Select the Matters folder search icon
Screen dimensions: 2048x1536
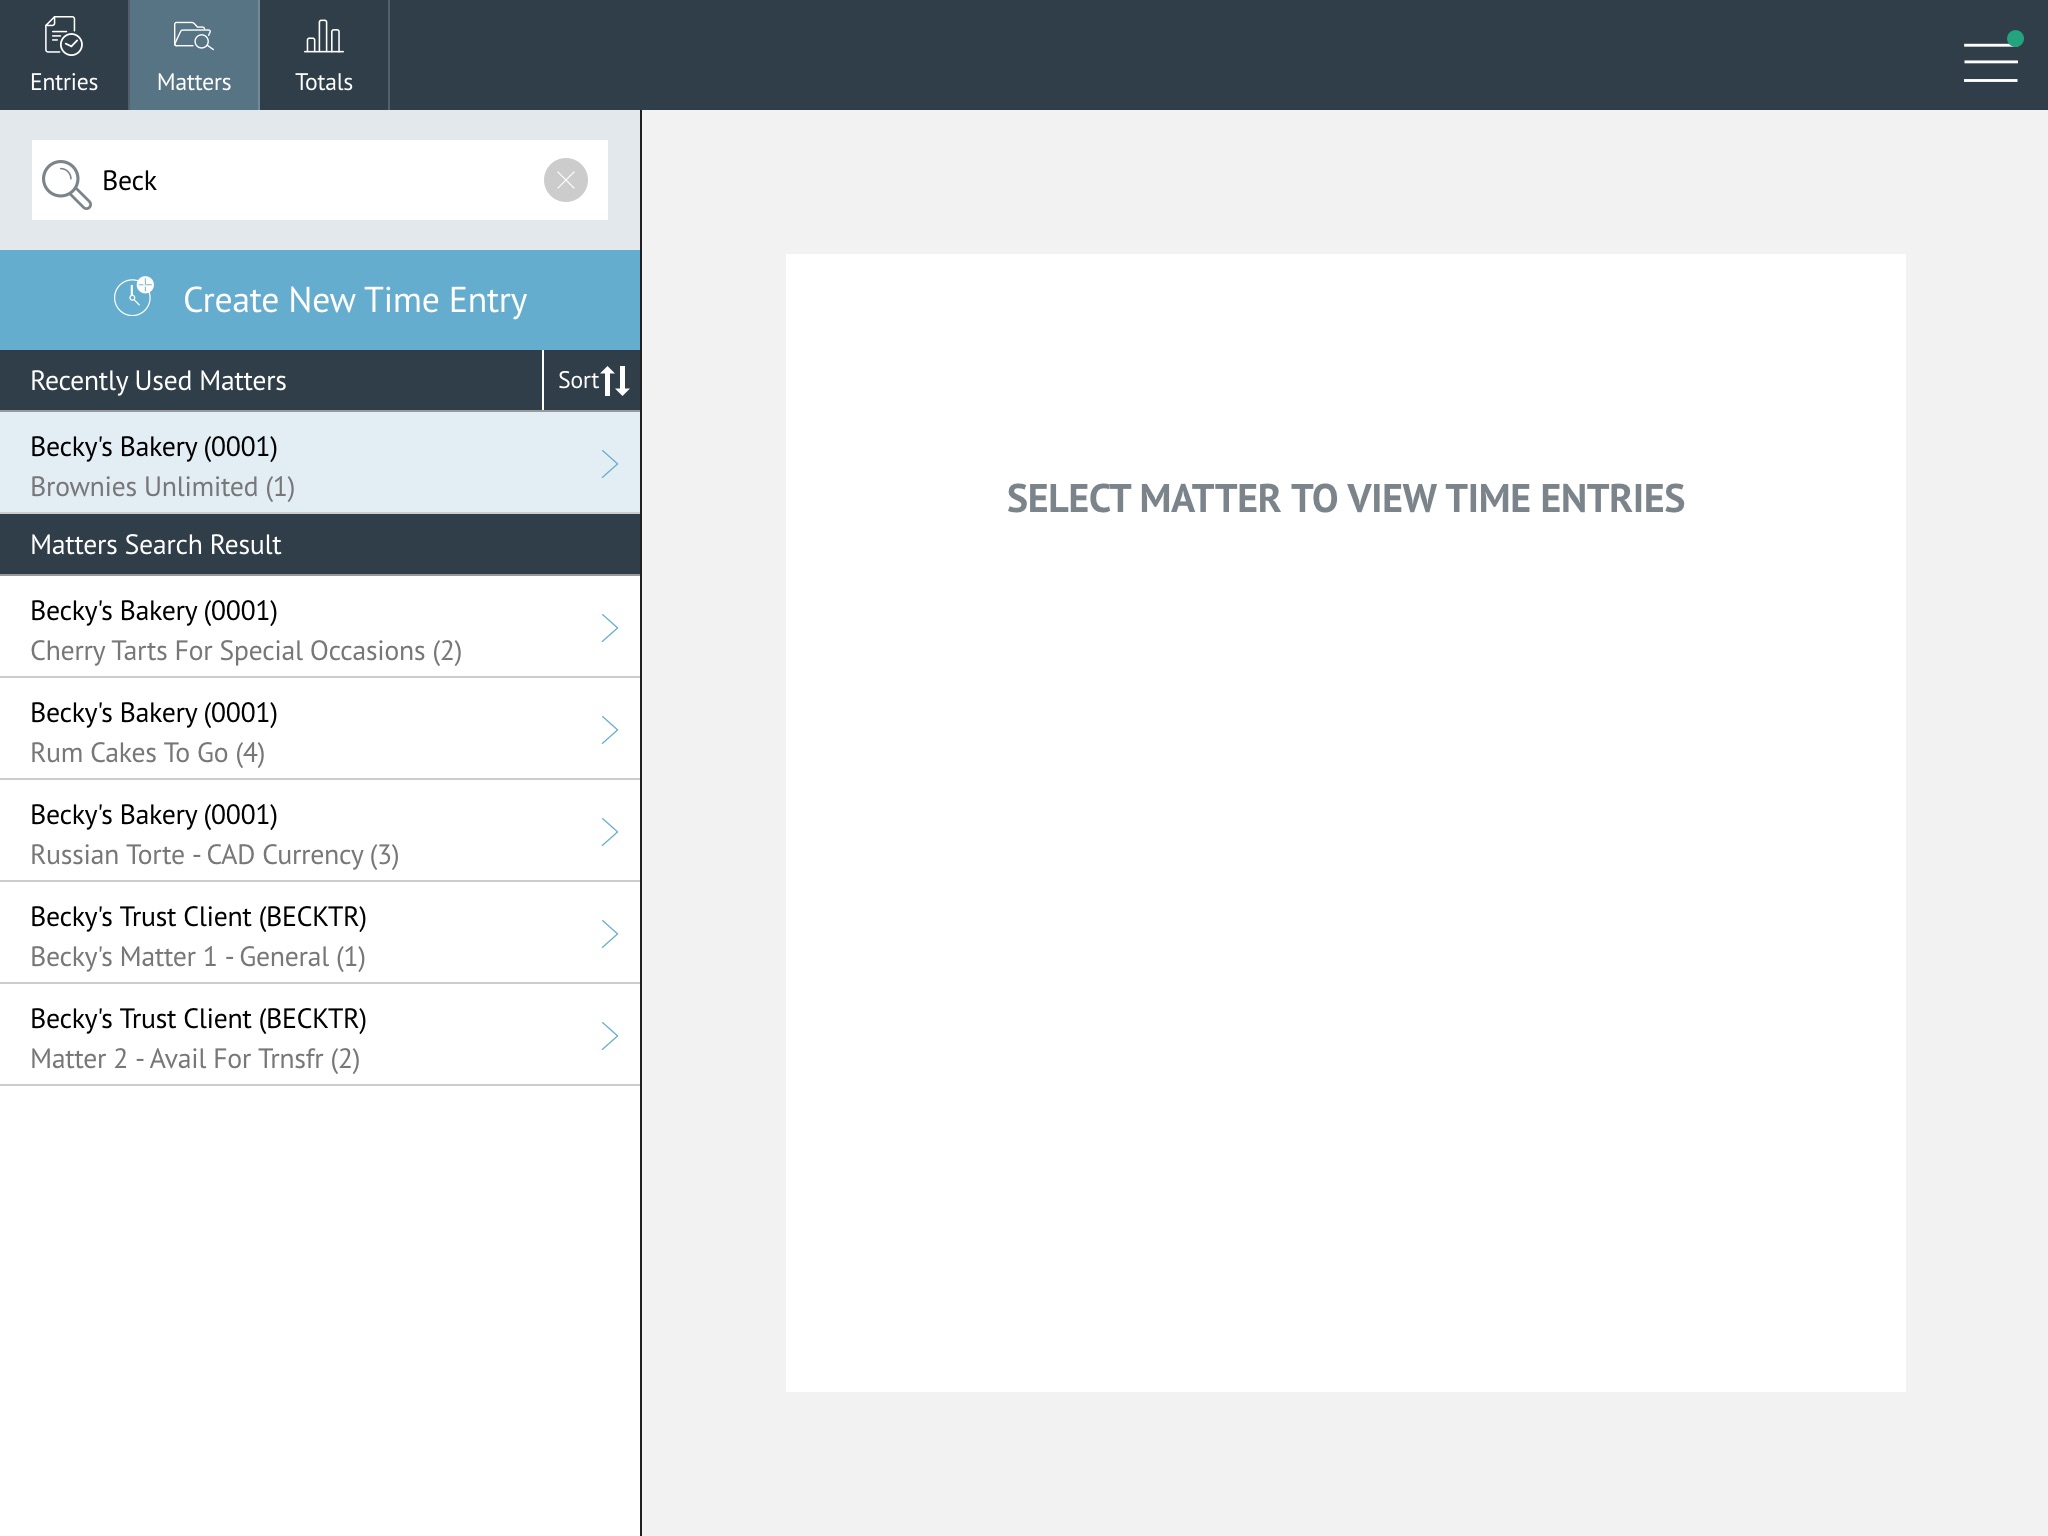click(193, 38)
